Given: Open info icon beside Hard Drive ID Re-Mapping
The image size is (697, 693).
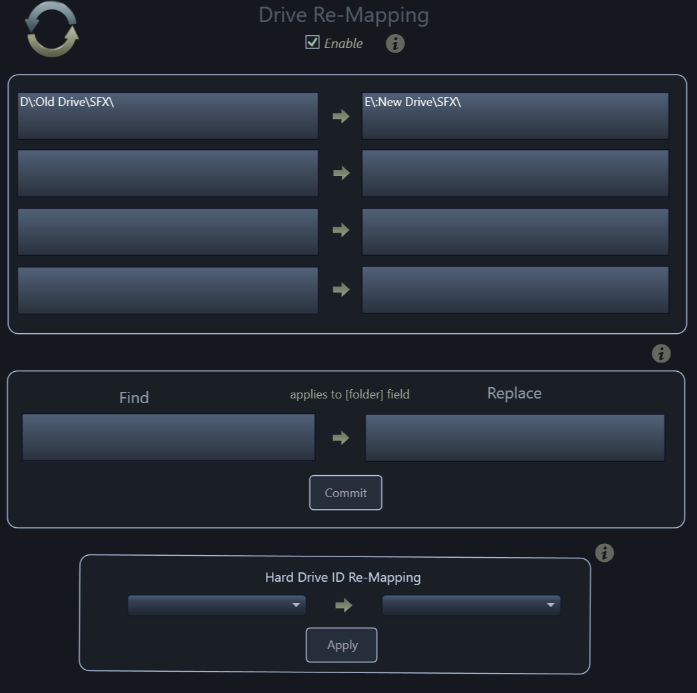Looking at the screenshot, I should (605, 553).
